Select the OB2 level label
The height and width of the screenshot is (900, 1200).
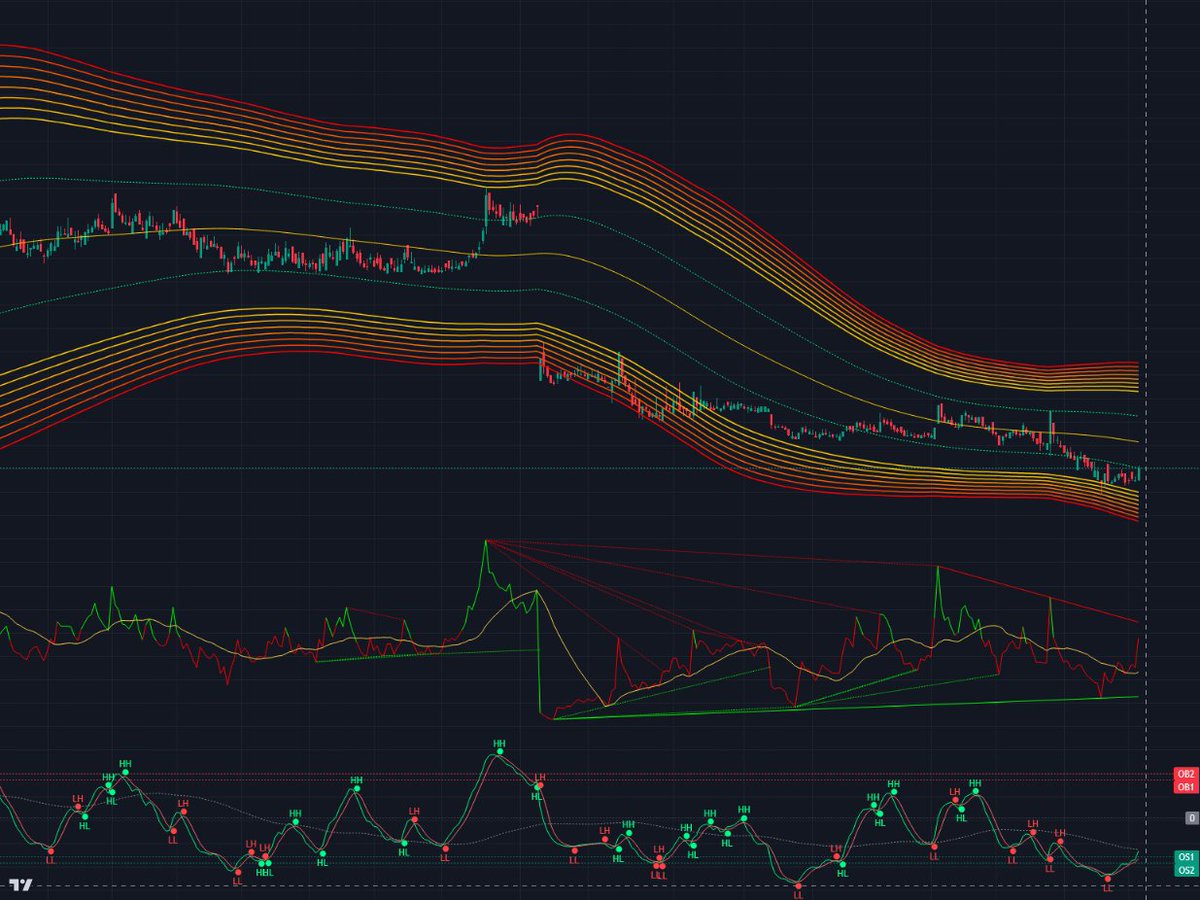point(1186,774)
